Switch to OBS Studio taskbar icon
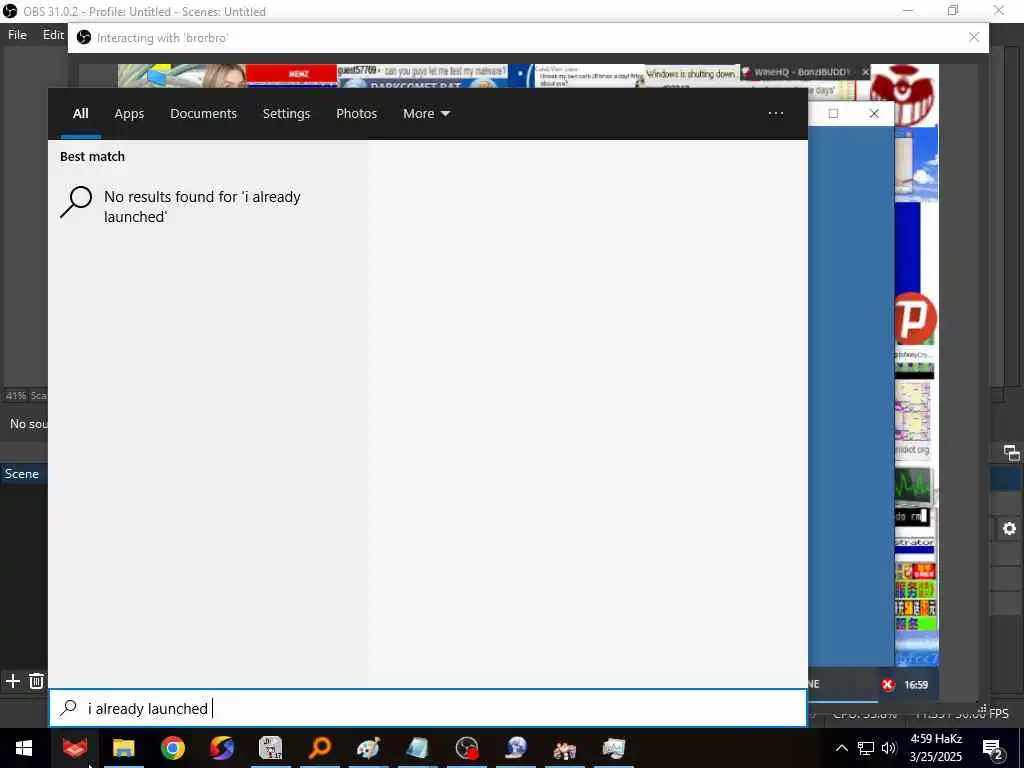Screen dimensions: 1024x768 point(467,748)
